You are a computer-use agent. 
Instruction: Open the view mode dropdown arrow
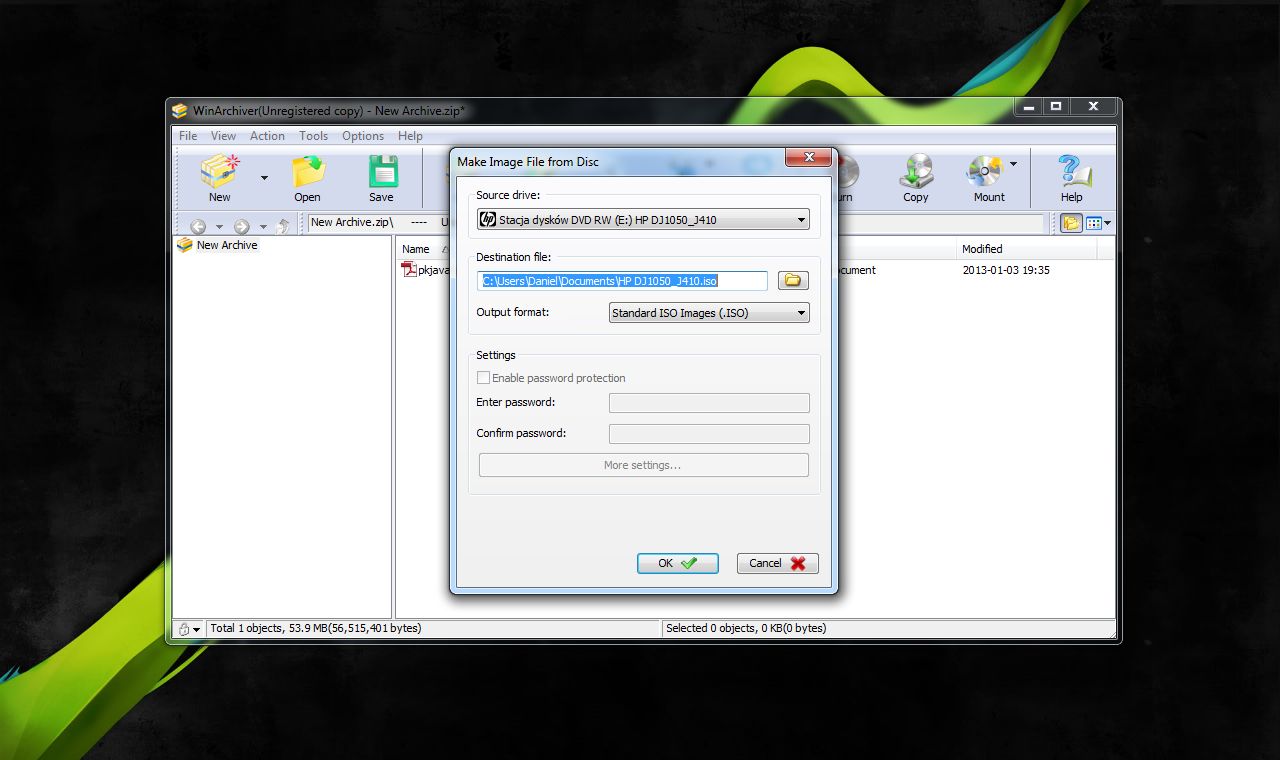point(1107,224)
